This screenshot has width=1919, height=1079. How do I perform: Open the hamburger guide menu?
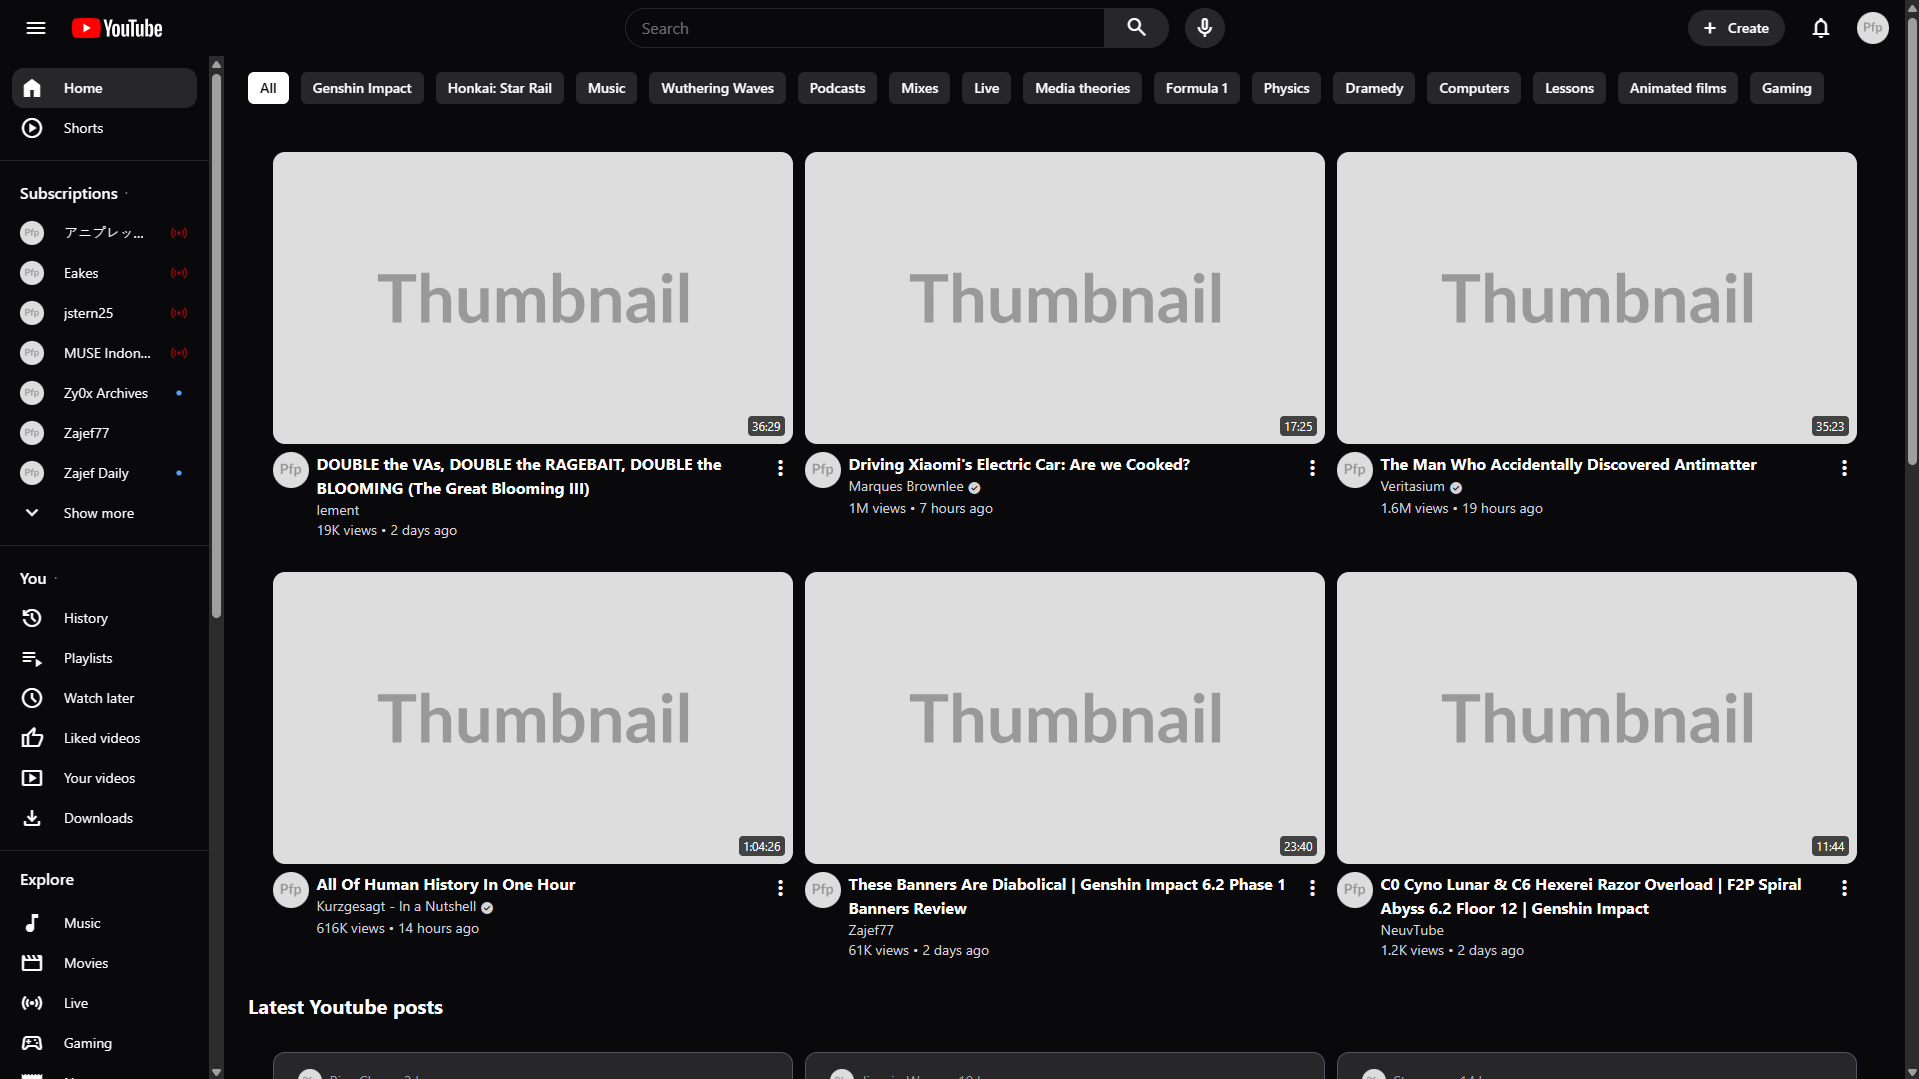(36, 28)
